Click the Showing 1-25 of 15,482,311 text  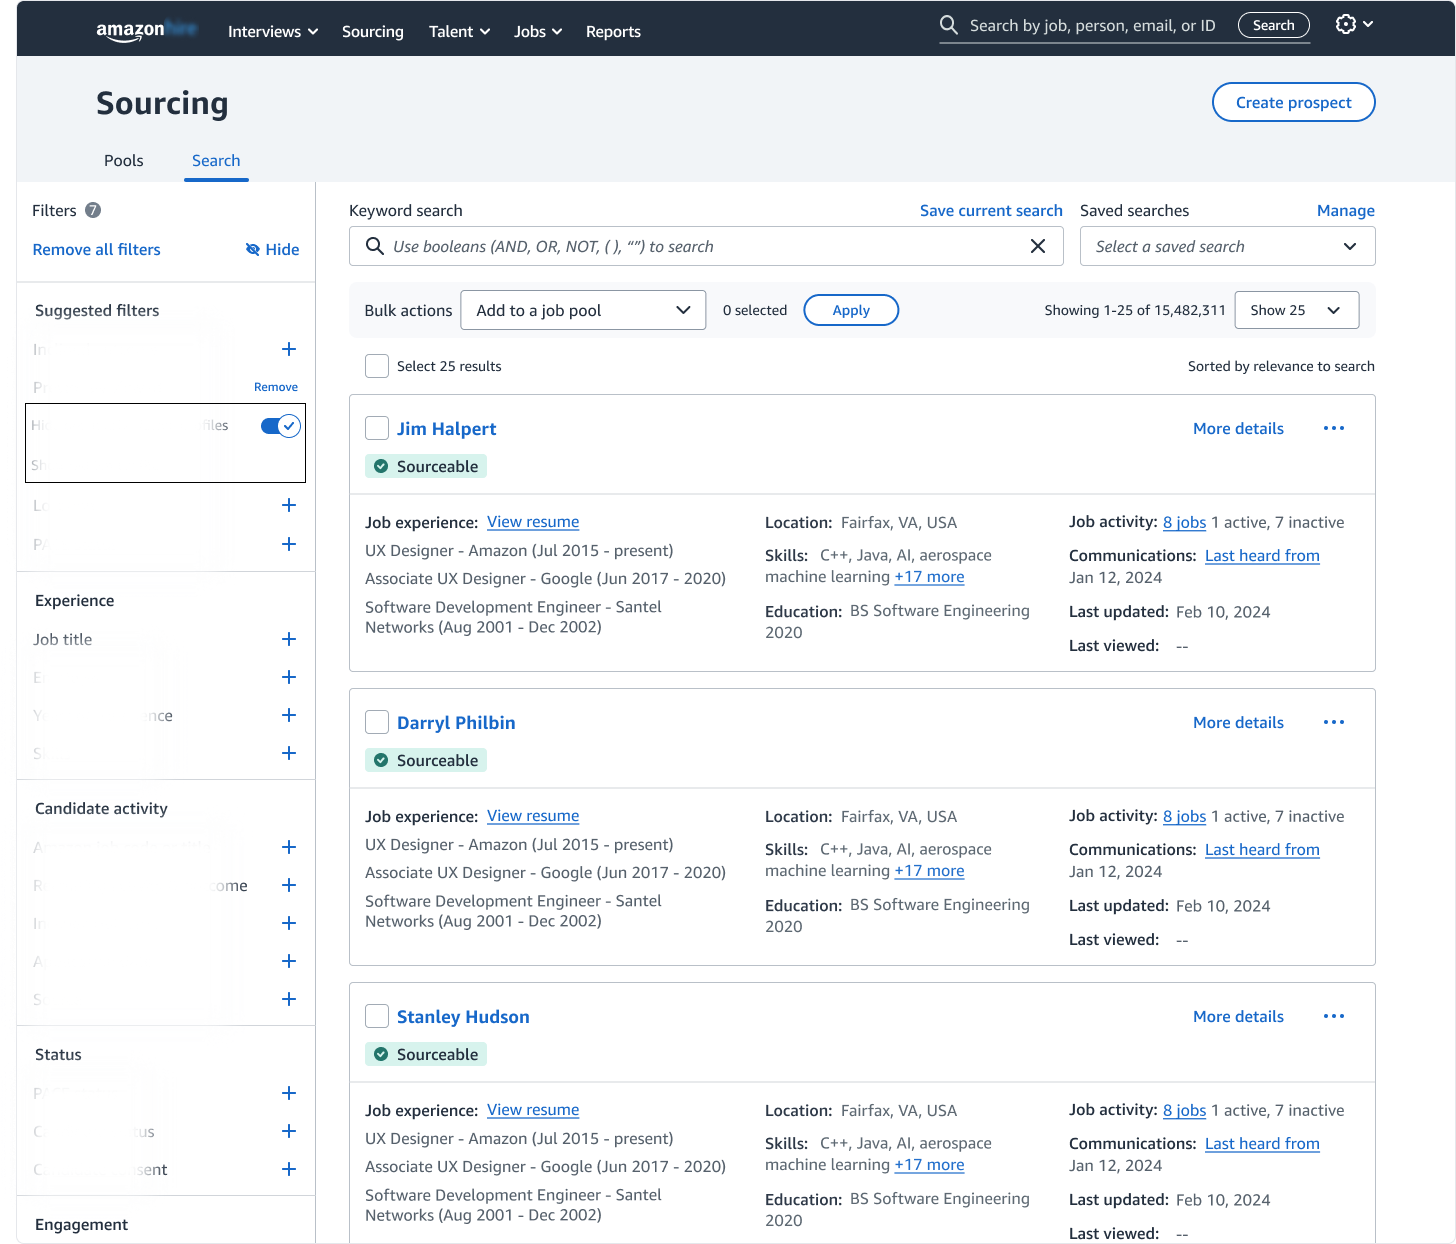click(x=1135, y=310)
